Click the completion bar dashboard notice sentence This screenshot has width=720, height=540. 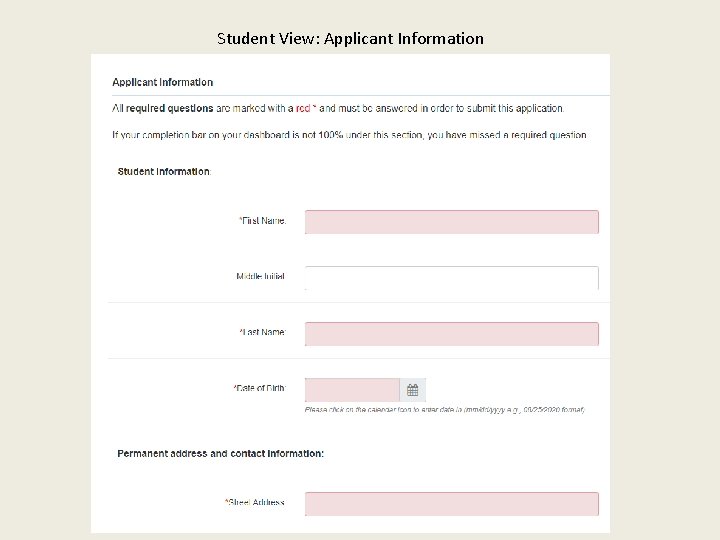tap(350, 135)
